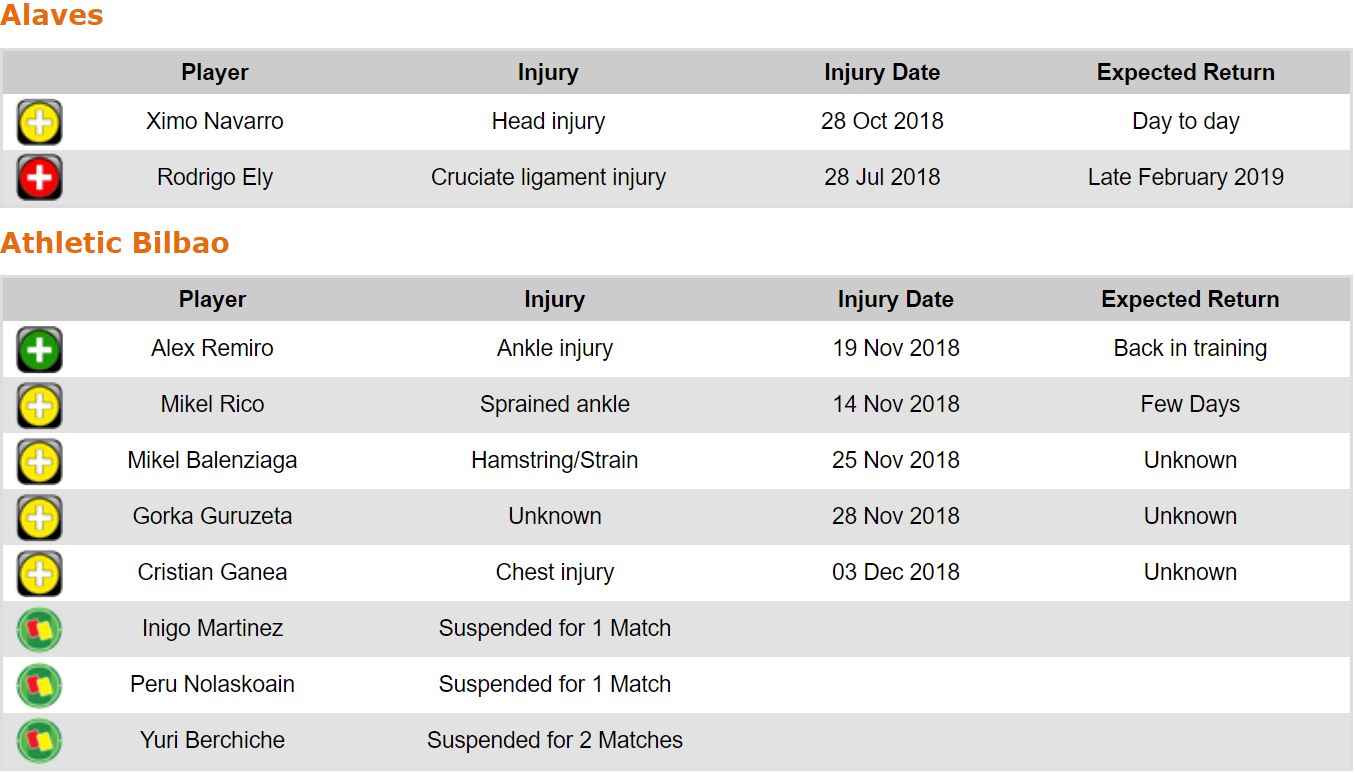Click yellow injury icon beside Ximo Navarro
Screen dimensions: 1355x773
click(39, 122)
